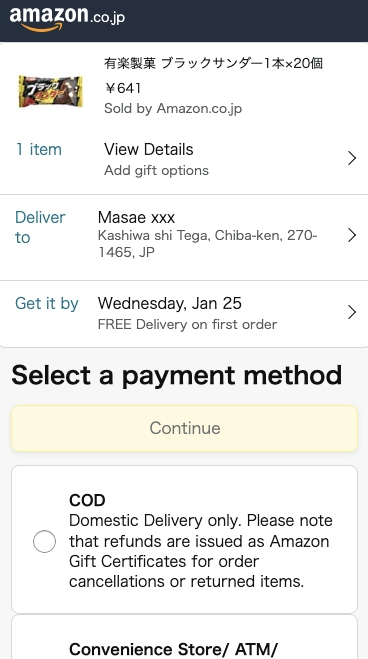Open the Get it by section
This screenshot has height=659, width=368.
click(184, 314)
